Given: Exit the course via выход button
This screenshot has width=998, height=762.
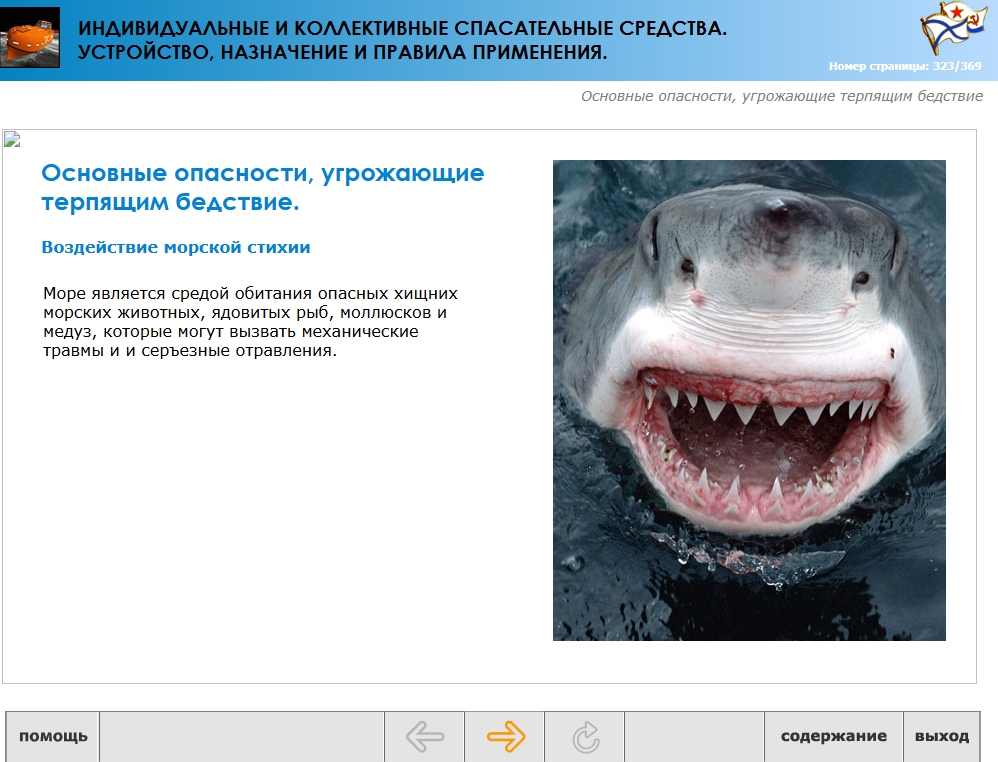Looking at the screenshot, I should (941, 737).
